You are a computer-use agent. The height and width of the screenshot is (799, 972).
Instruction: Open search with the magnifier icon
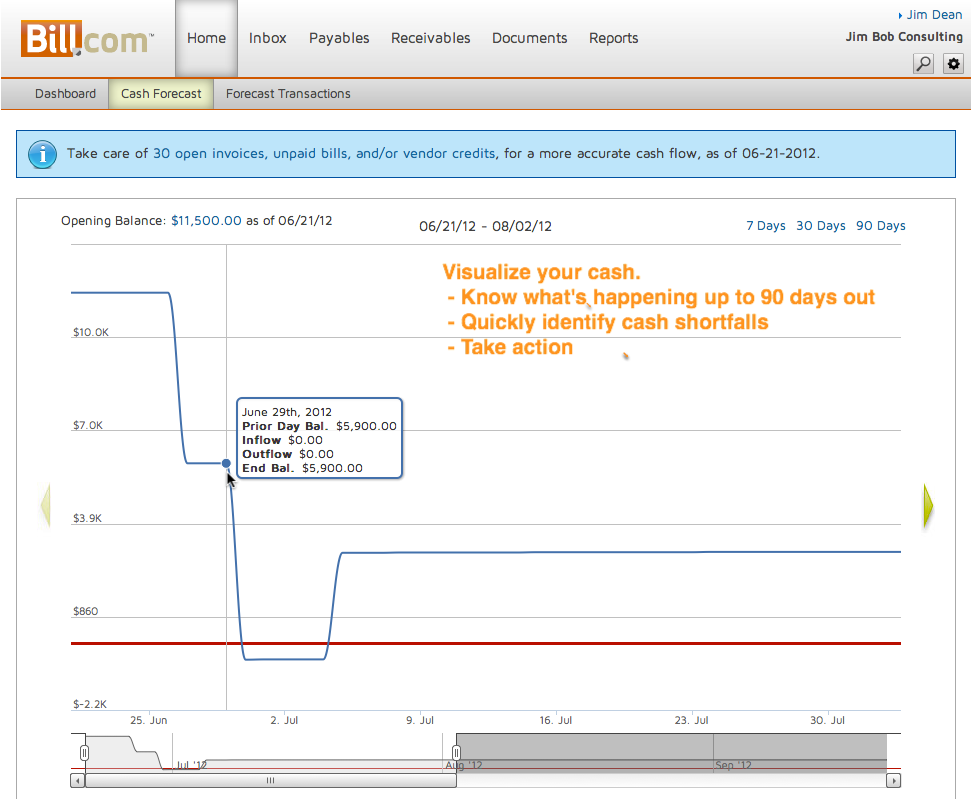[x=923, y=64]
